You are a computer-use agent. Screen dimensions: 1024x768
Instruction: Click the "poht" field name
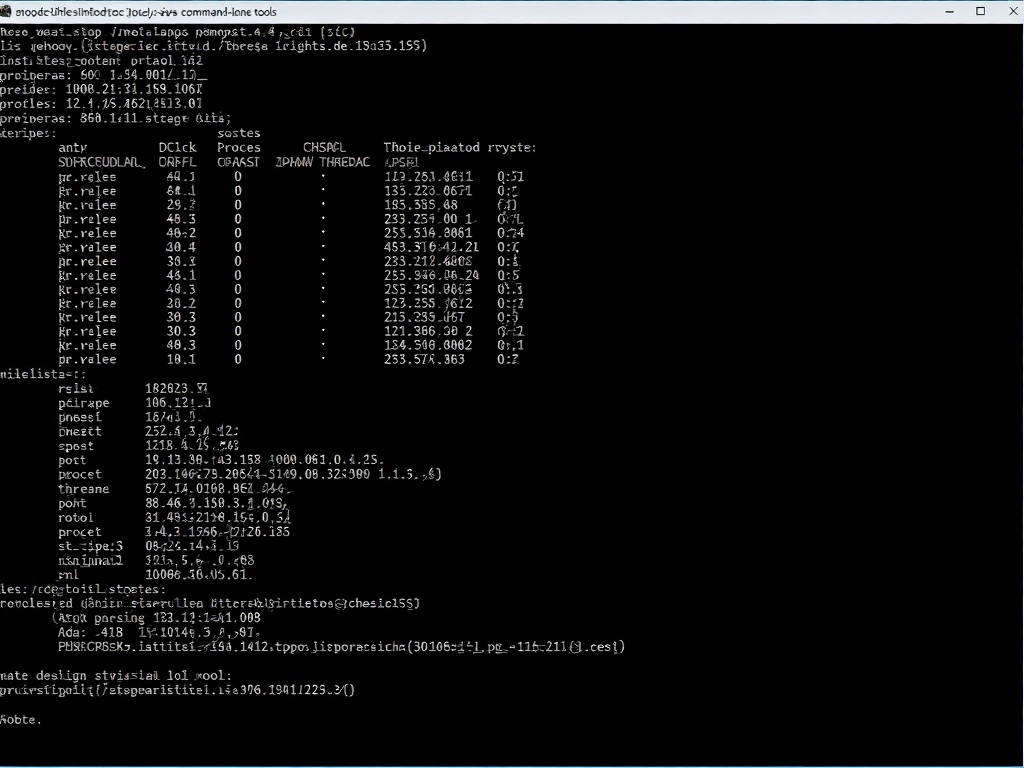[x=72, y=504]
